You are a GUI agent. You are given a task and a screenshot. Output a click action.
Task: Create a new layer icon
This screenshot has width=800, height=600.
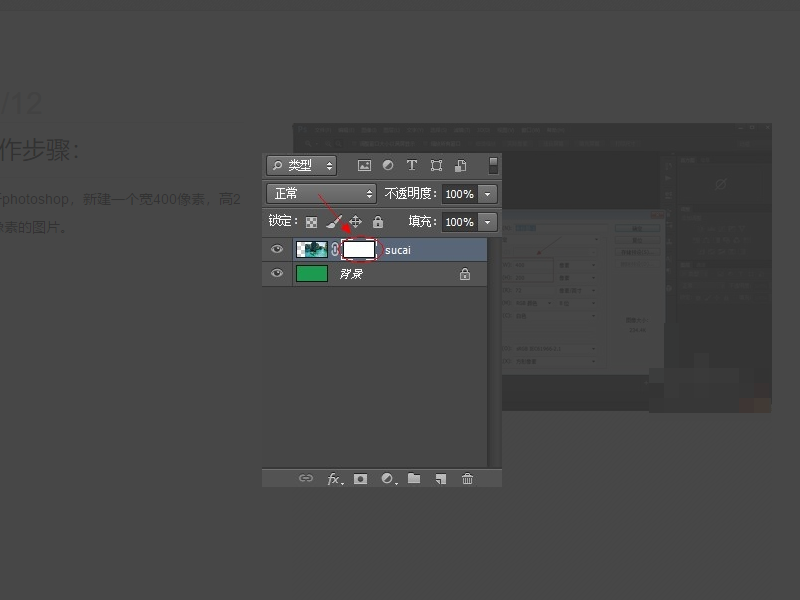pyautogui.click(x=441, y=479)
